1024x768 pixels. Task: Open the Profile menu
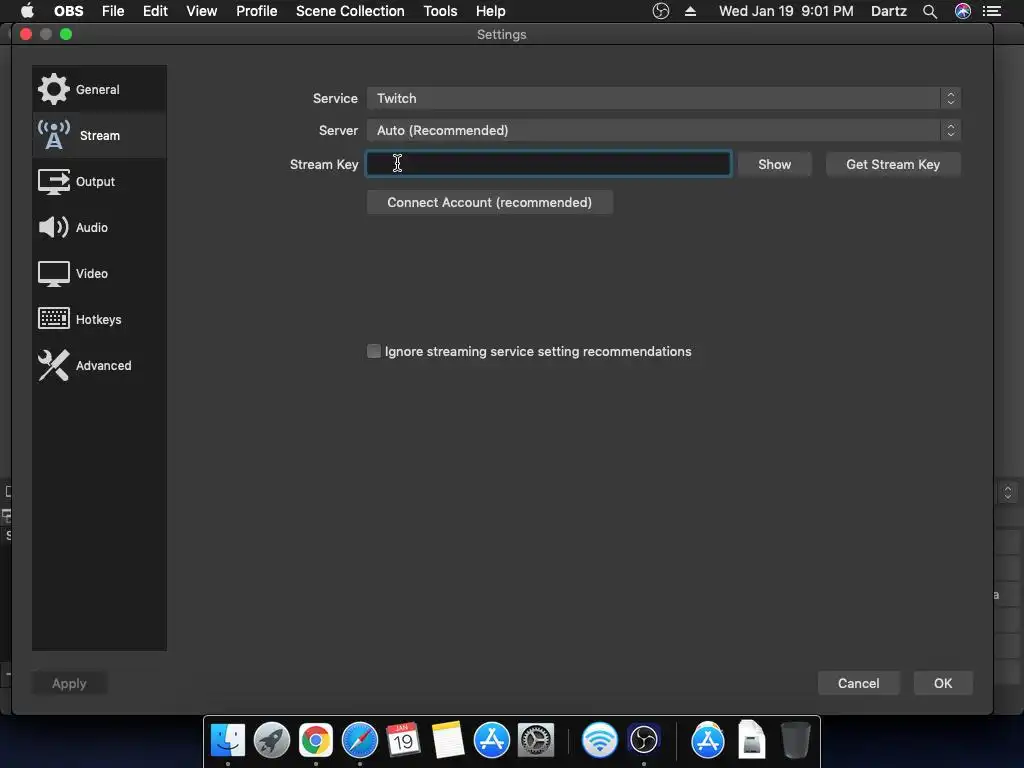257,11
